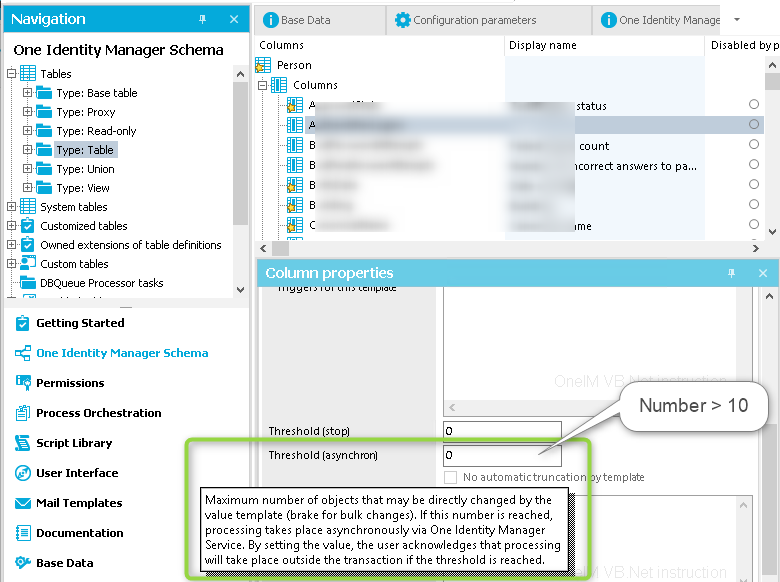
Task: Pin the Navigation panel
Action: pos(202,19)
